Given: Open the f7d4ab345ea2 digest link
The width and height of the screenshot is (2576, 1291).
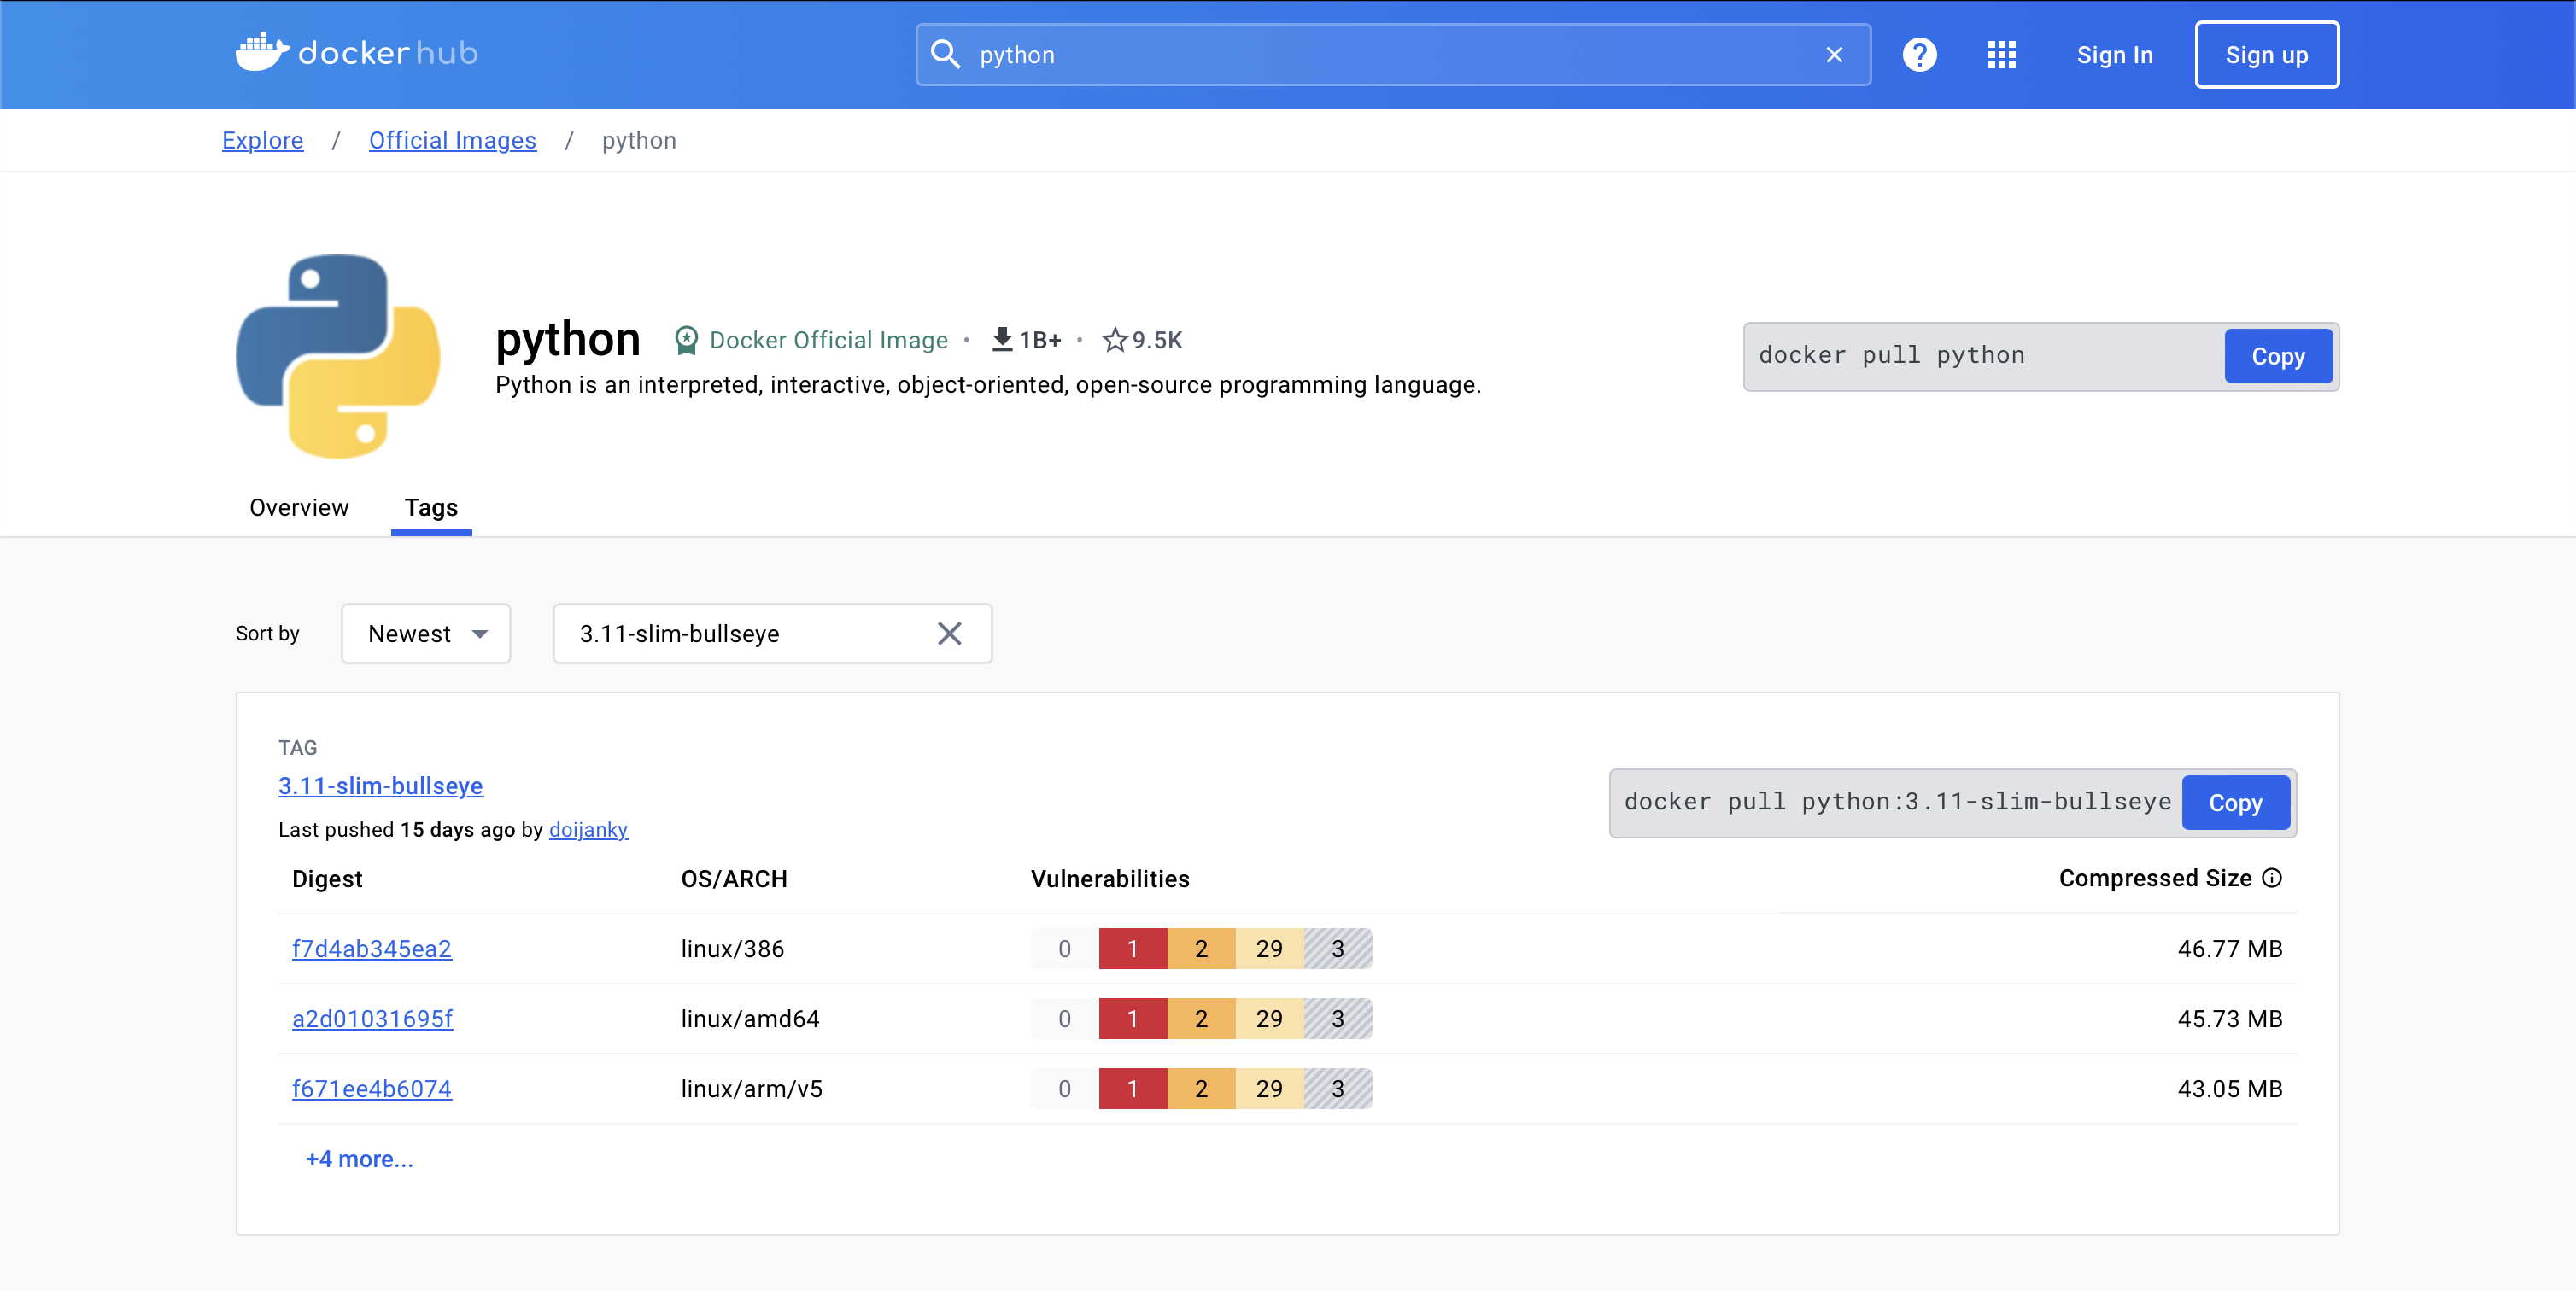Looking at the screenshot, I should 372,948.
